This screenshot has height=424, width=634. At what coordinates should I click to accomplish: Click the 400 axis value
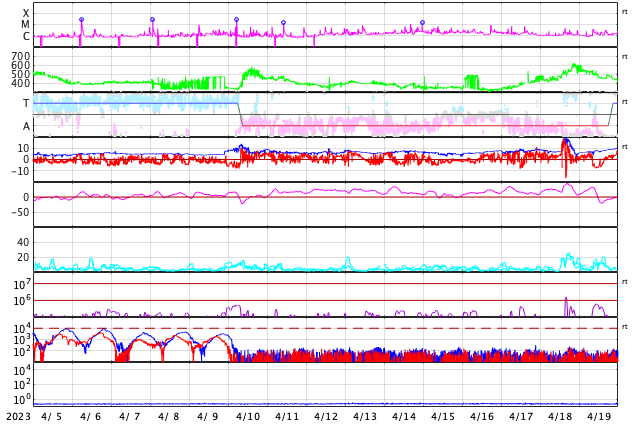(x=21, y=83)
